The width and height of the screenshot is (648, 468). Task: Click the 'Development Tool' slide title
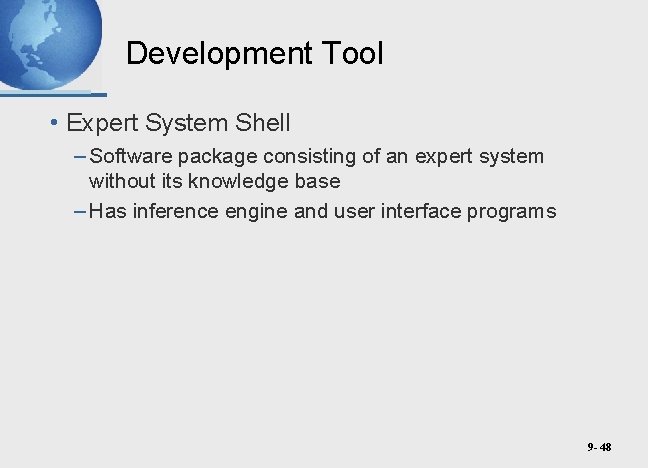pyautogui.click(x=254, y=54)
